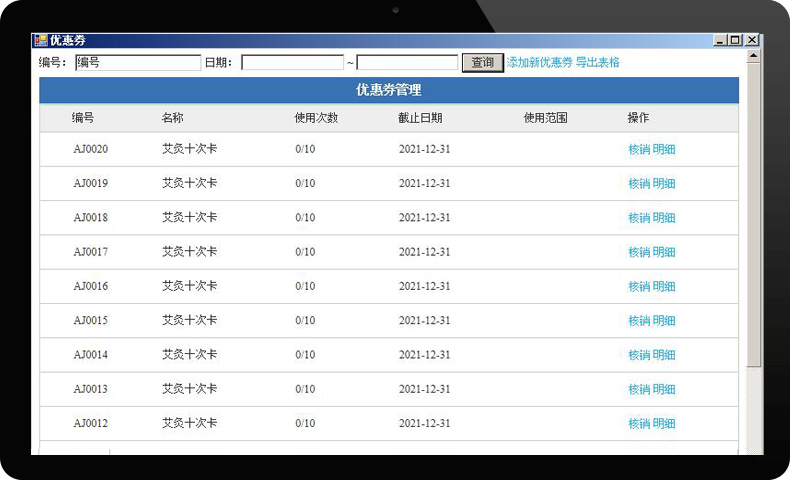Open the 添加新优惠券 link
This screenshot has width=790, height=480.
(540, 62)
